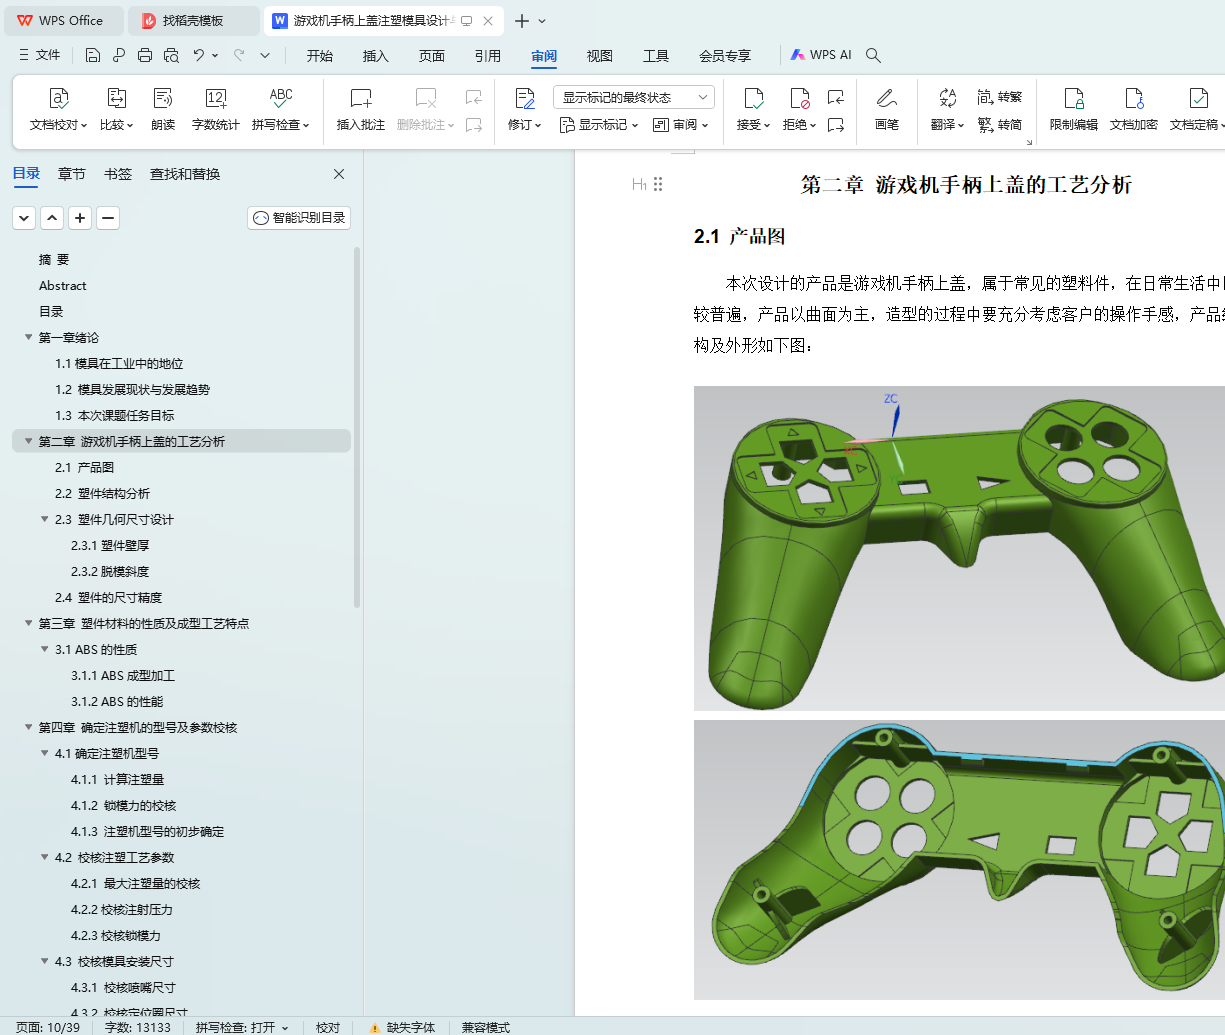Jump to 2.3.2 脱模斜度 in outline
Viewport: 1225px width, 1035px height.
coord(110,571)
